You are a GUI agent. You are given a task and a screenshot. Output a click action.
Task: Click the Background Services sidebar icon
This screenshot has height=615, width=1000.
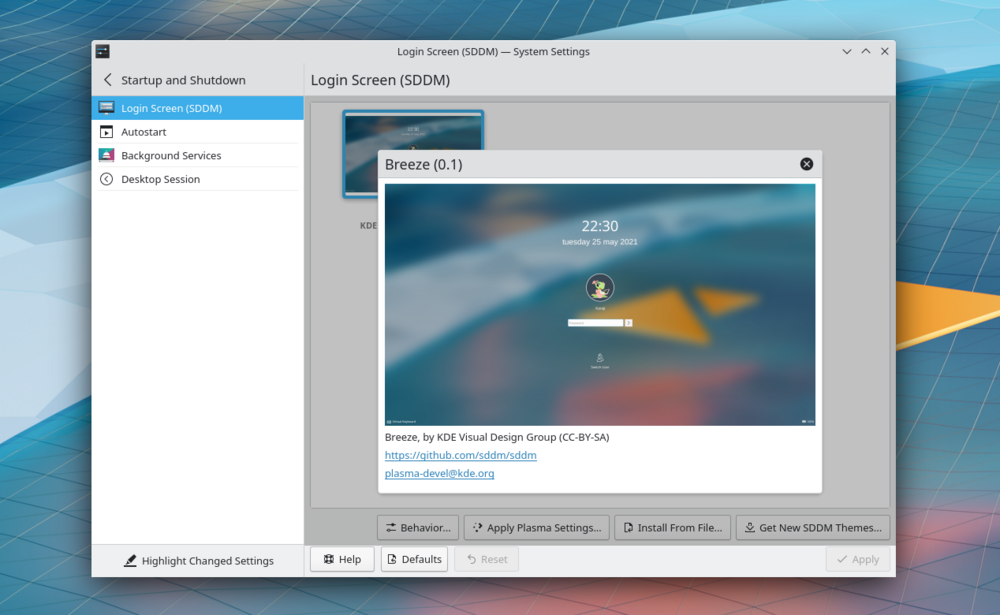(107, 155)
